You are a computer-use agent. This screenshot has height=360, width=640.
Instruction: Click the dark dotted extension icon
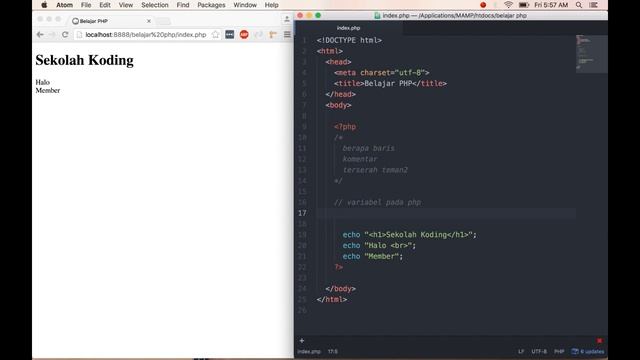(230, 35)
